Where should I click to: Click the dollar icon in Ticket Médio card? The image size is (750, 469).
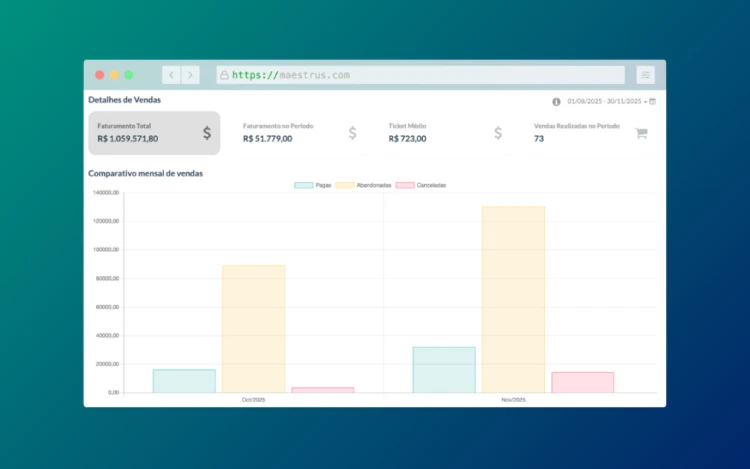pyautogui.click(x=498, y=133)
